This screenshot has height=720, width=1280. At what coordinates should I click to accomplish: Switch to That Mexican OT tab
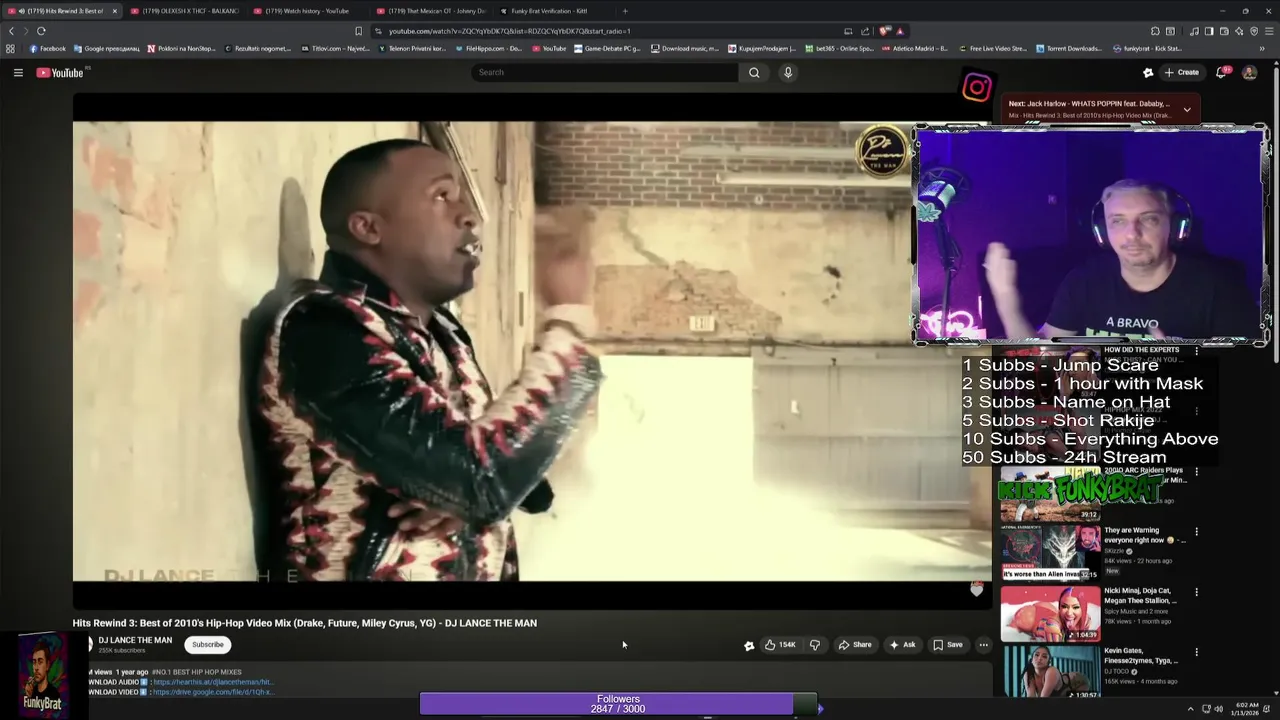tap(430, 11)
